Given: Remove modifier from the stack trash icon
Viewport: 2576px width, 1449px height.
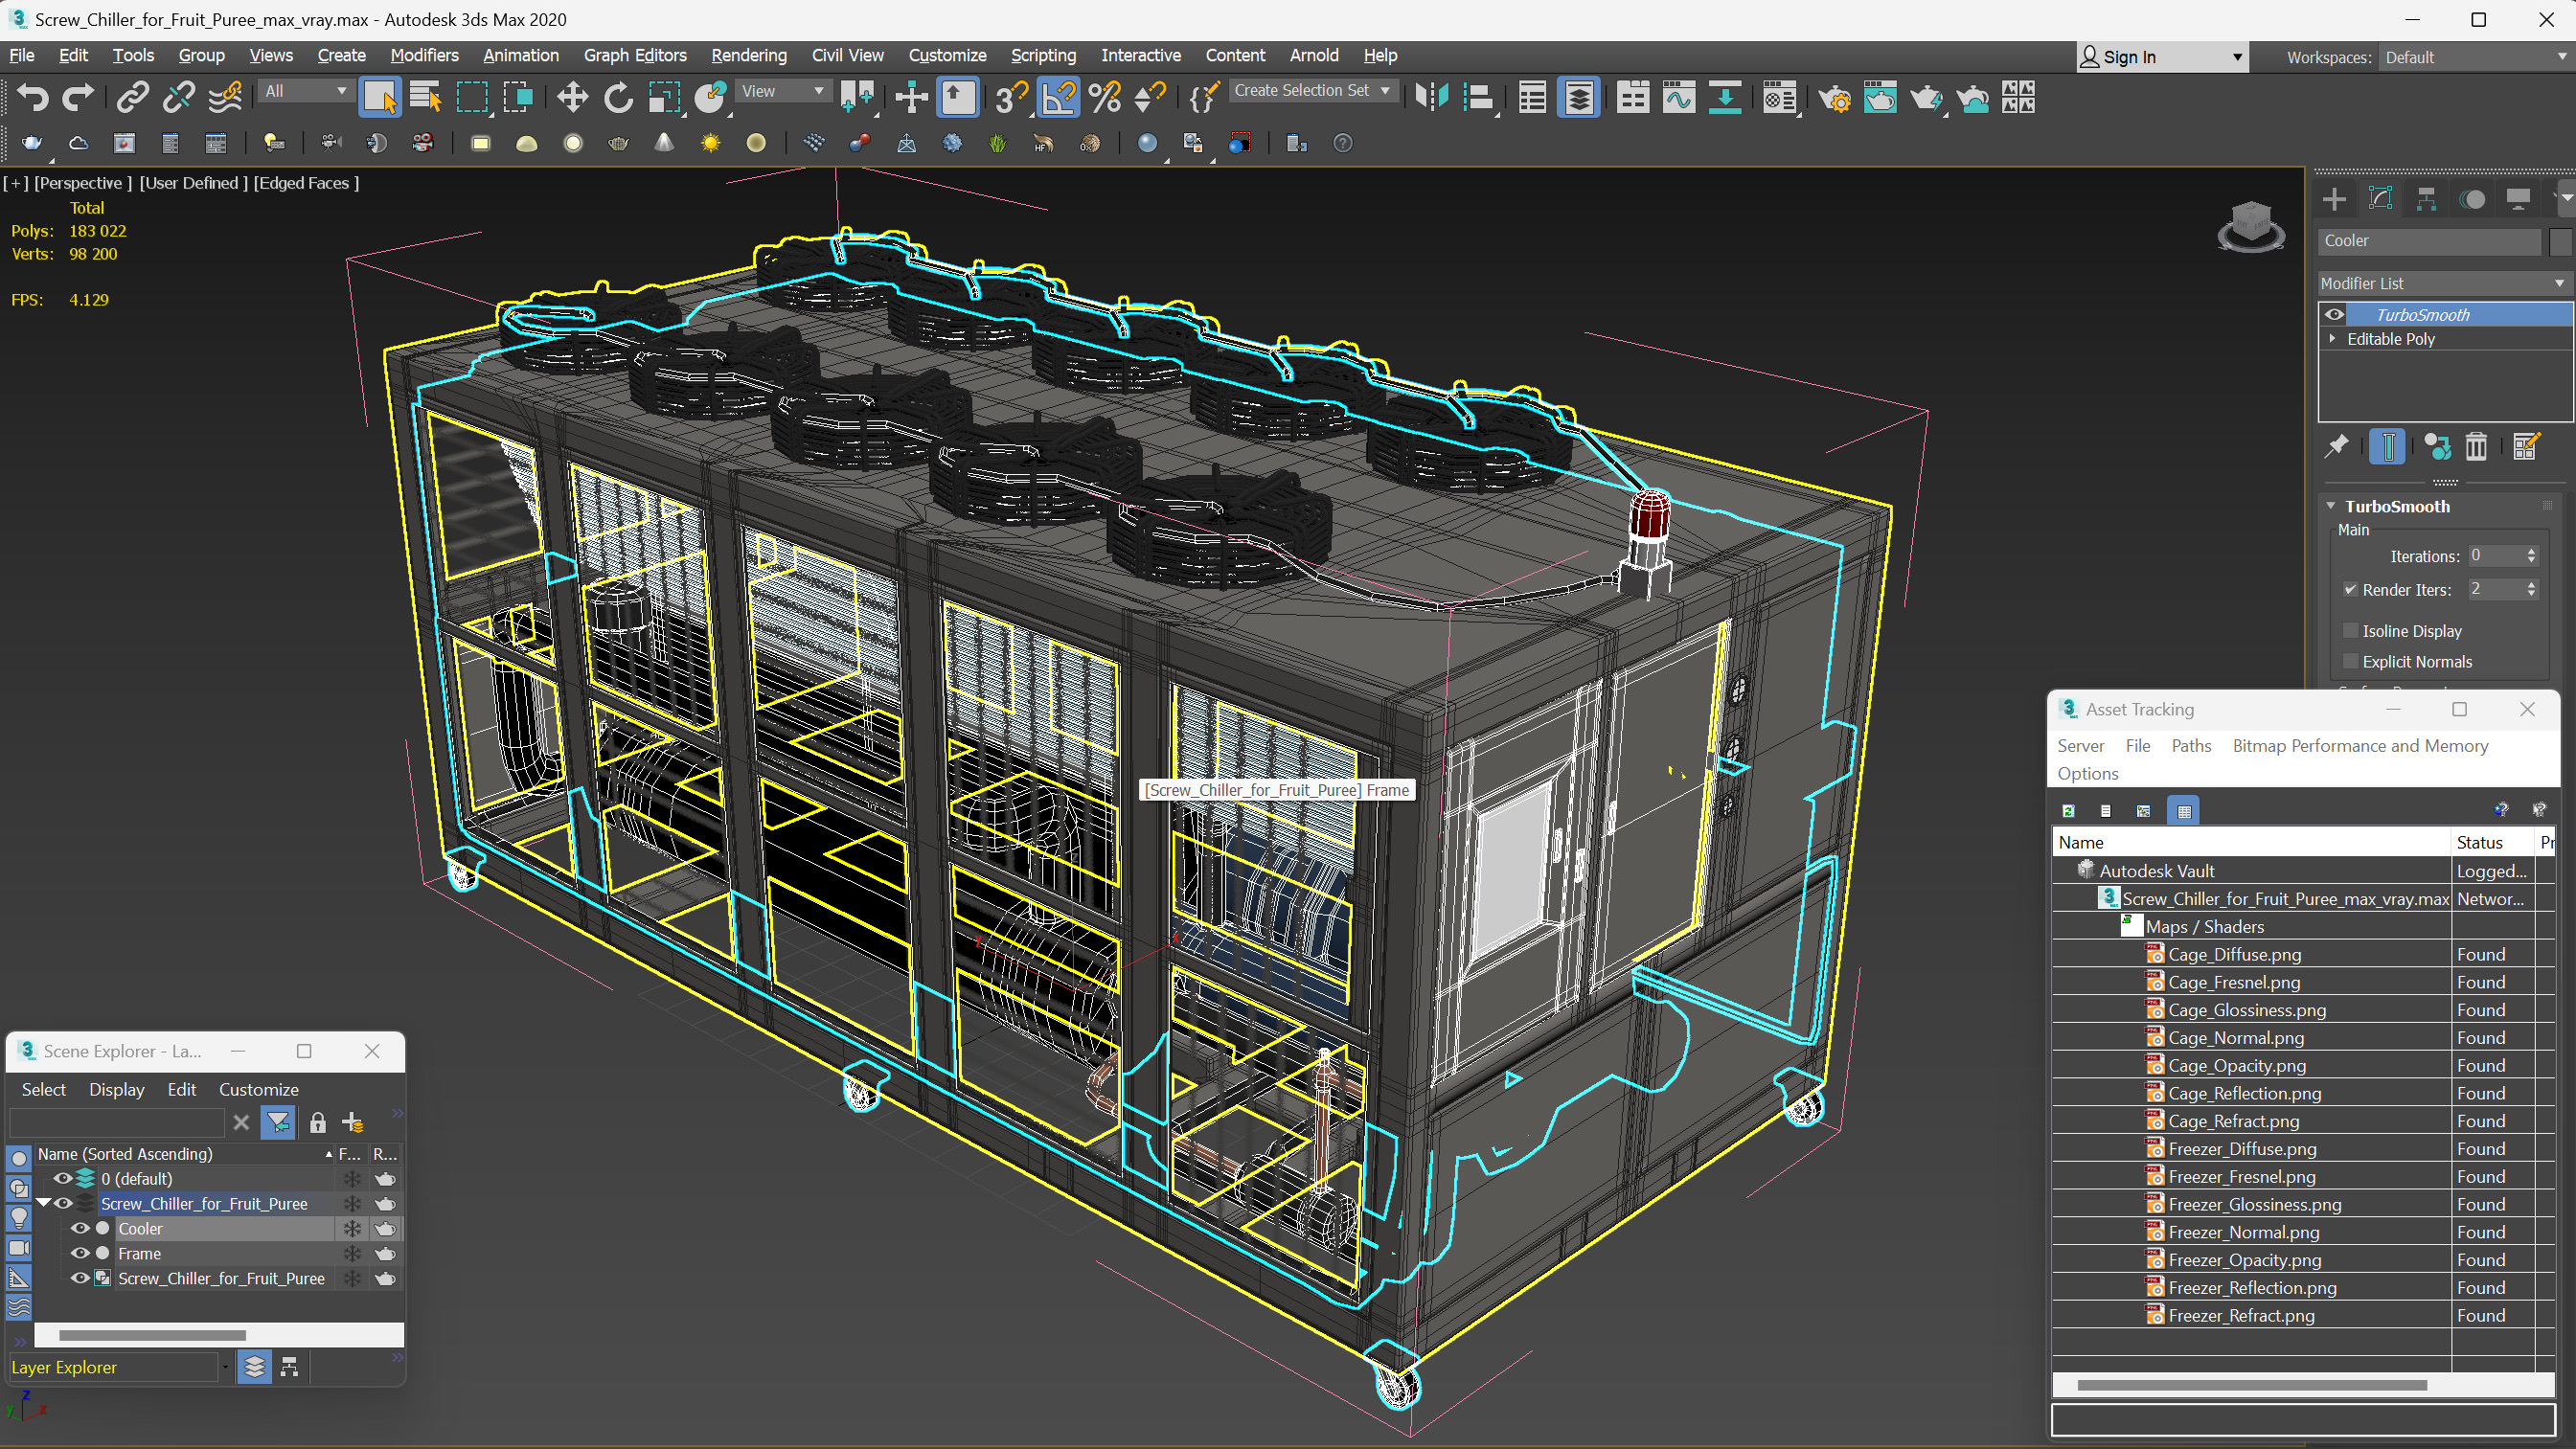Looking at the screenshot, I should [x=2476, y=447].
